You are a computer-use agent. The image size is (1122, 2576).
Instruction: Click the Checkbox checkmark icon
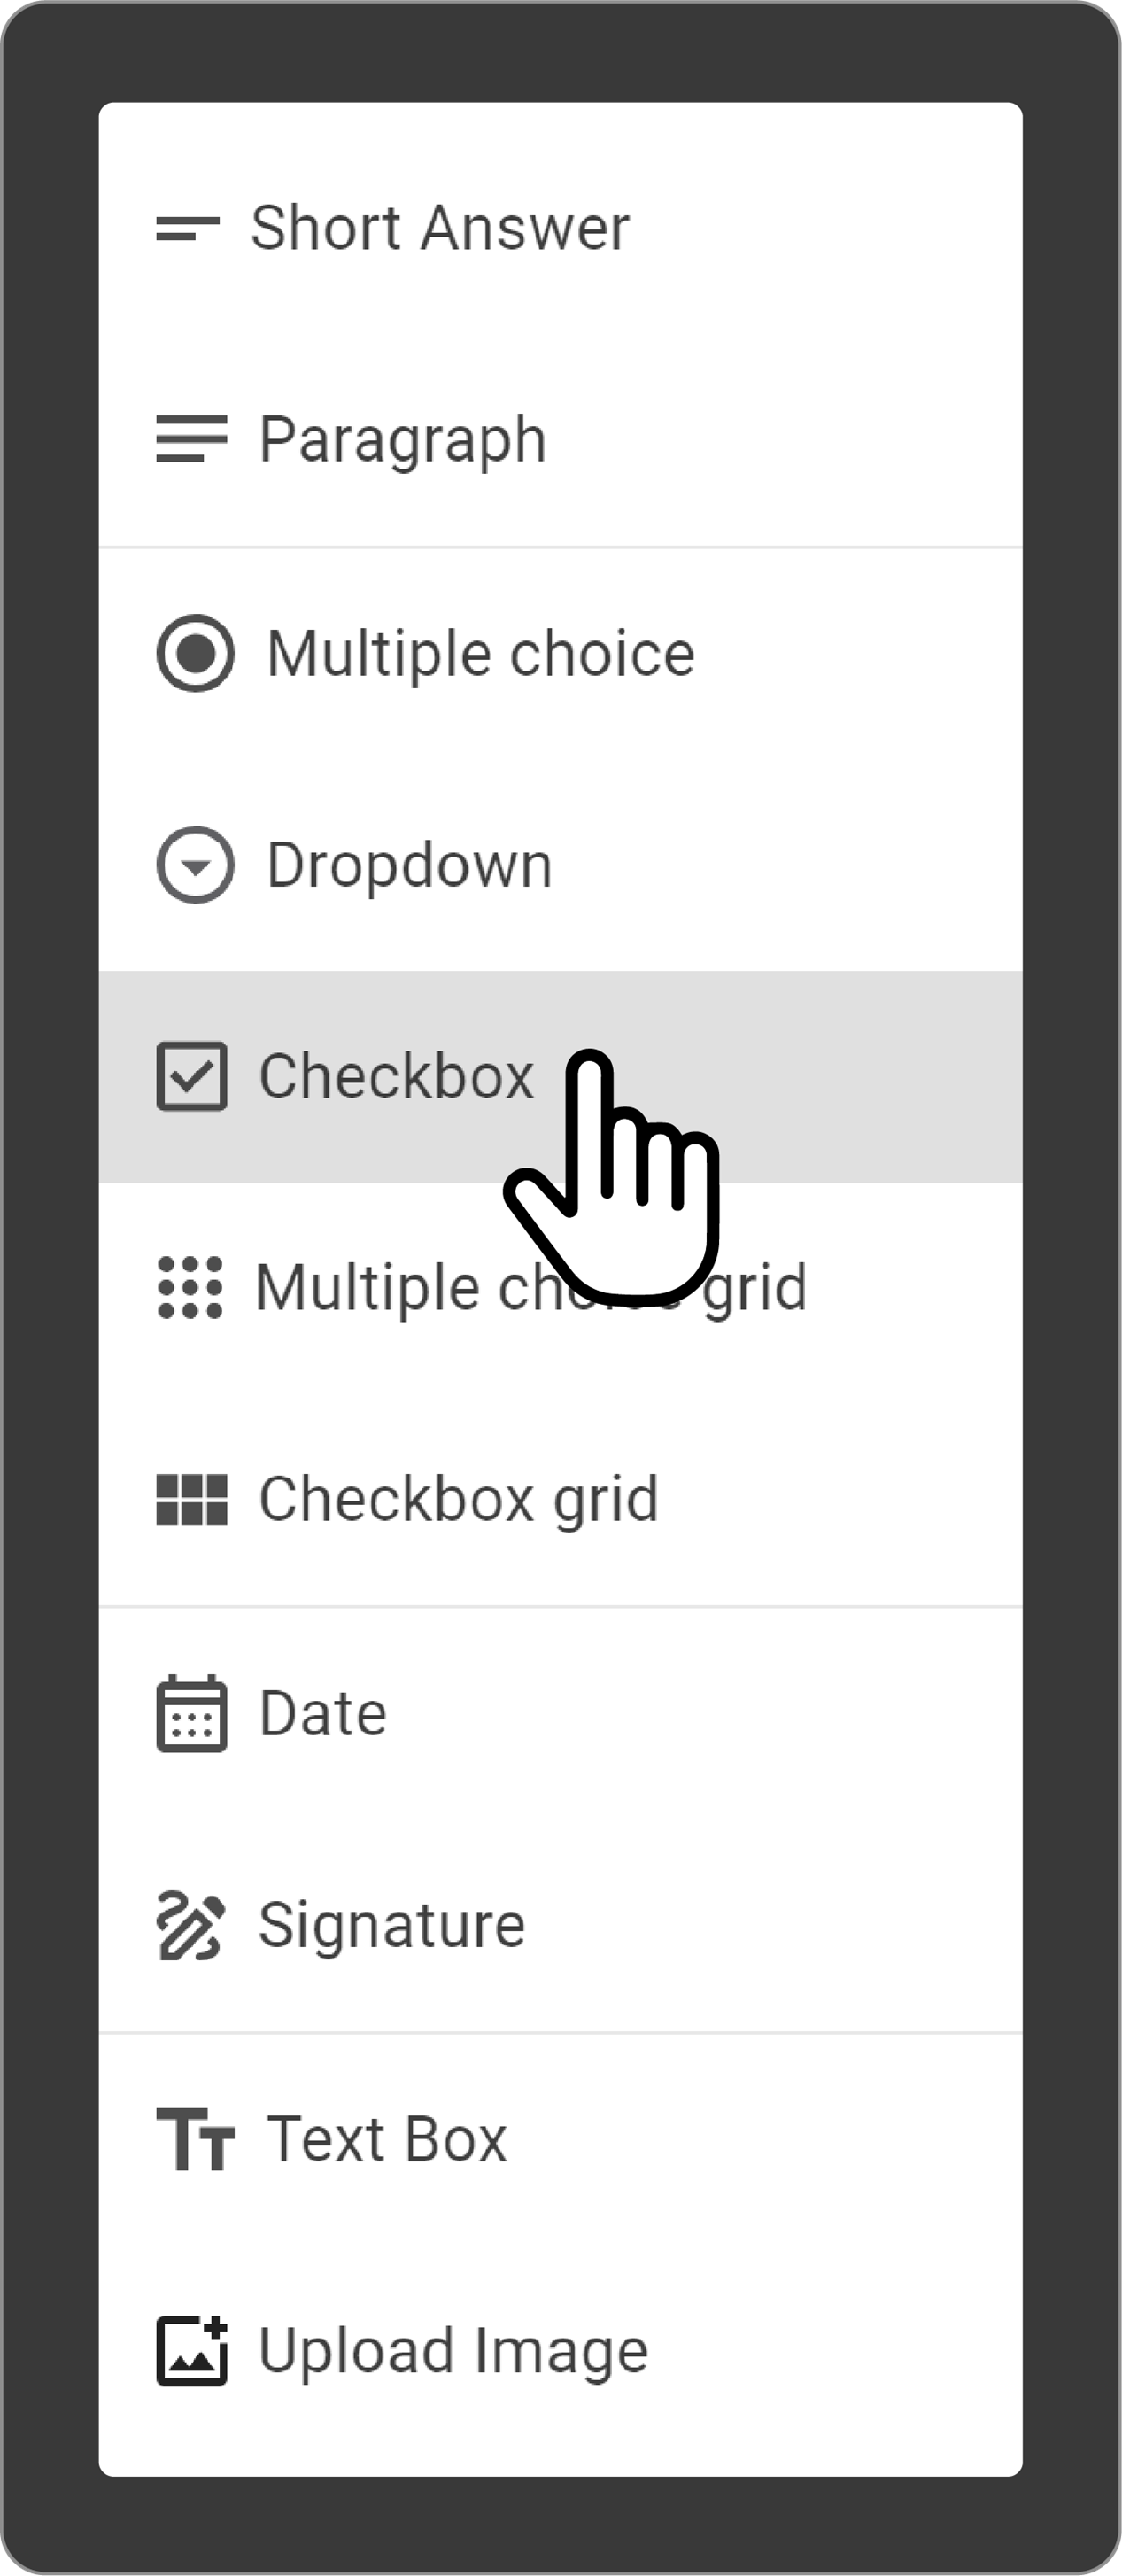191,1077
